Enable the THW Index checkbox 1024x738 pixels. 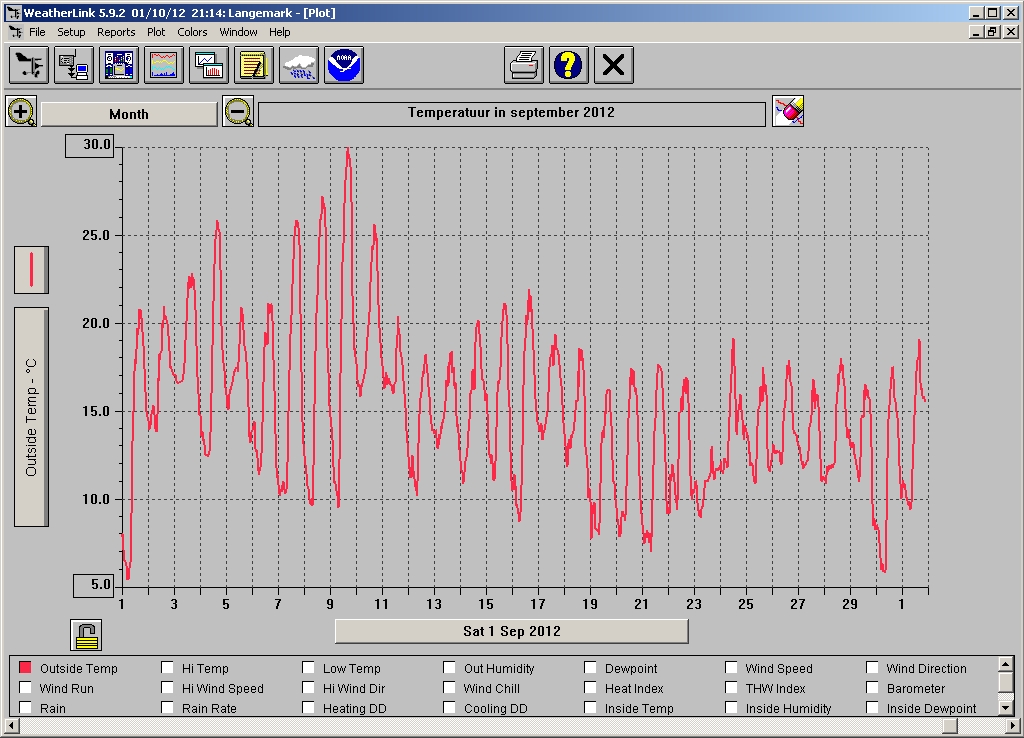(731, 688)
